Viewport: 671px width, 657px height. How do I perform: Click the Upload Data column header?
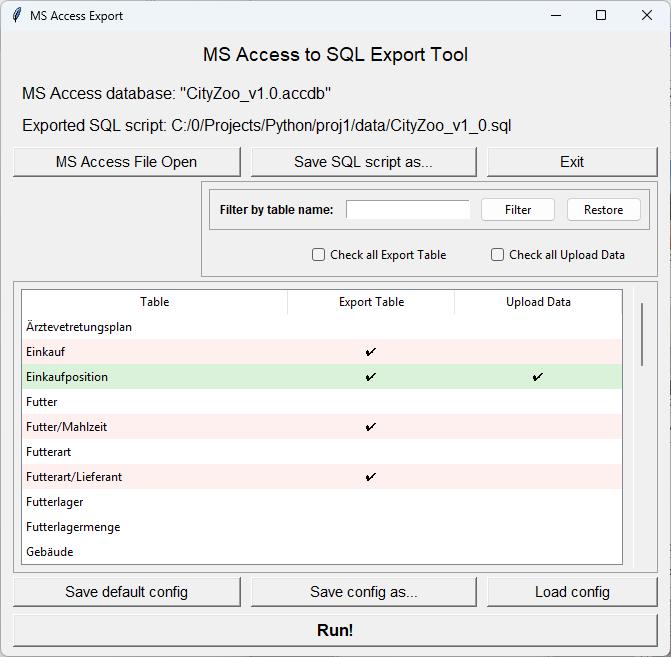coord(538,302)
